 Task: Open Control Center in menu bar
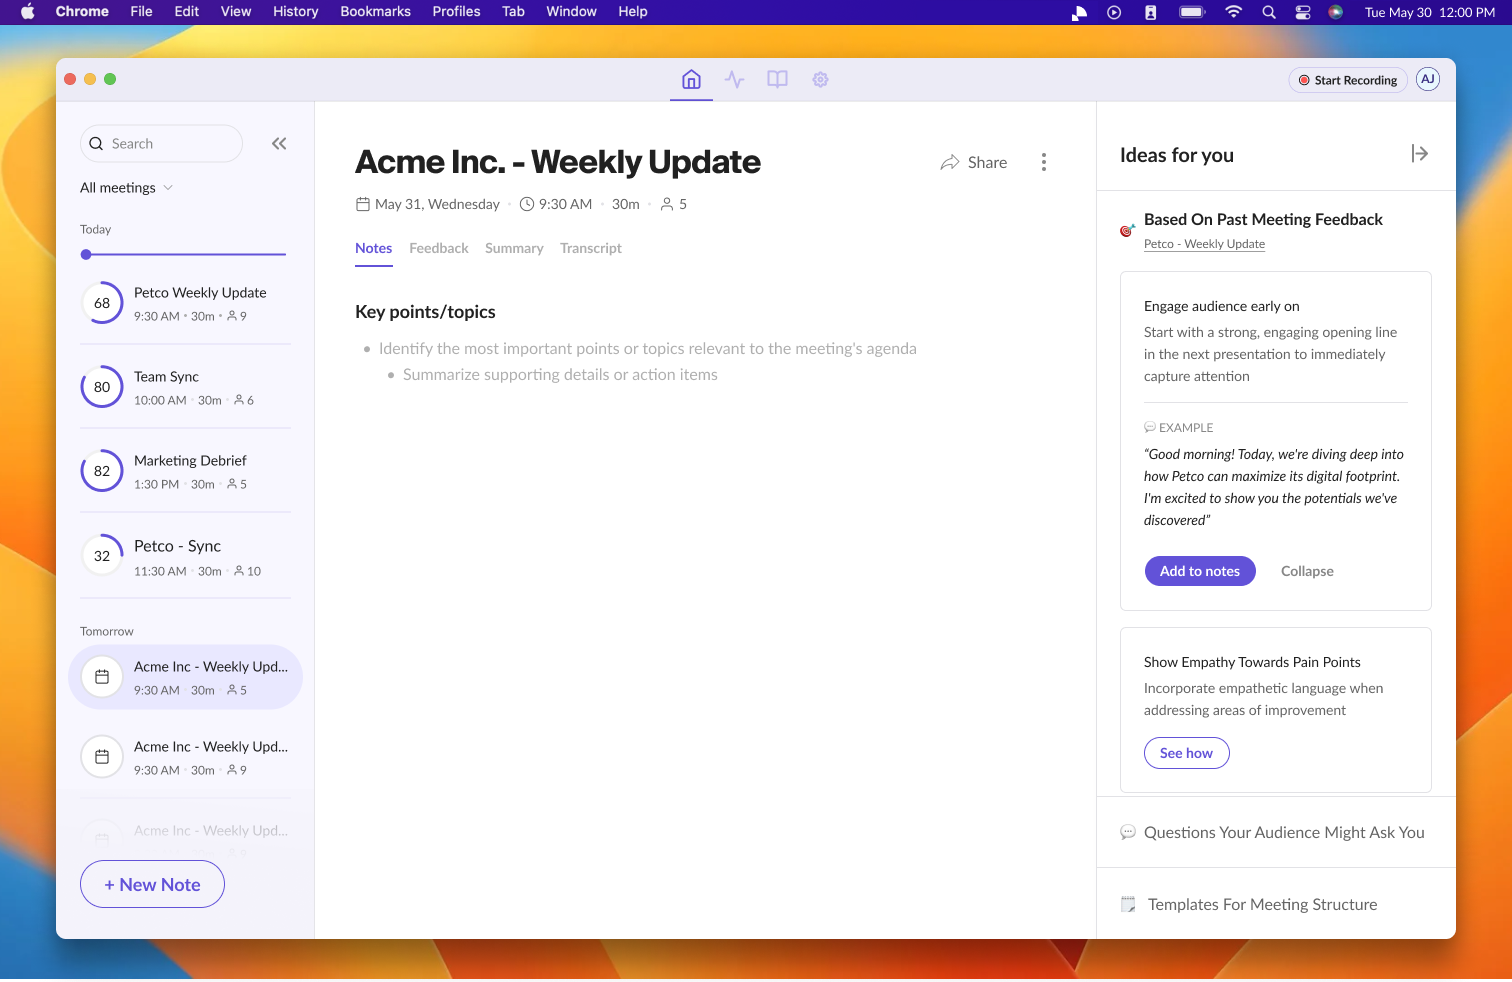coord(1303,12)
